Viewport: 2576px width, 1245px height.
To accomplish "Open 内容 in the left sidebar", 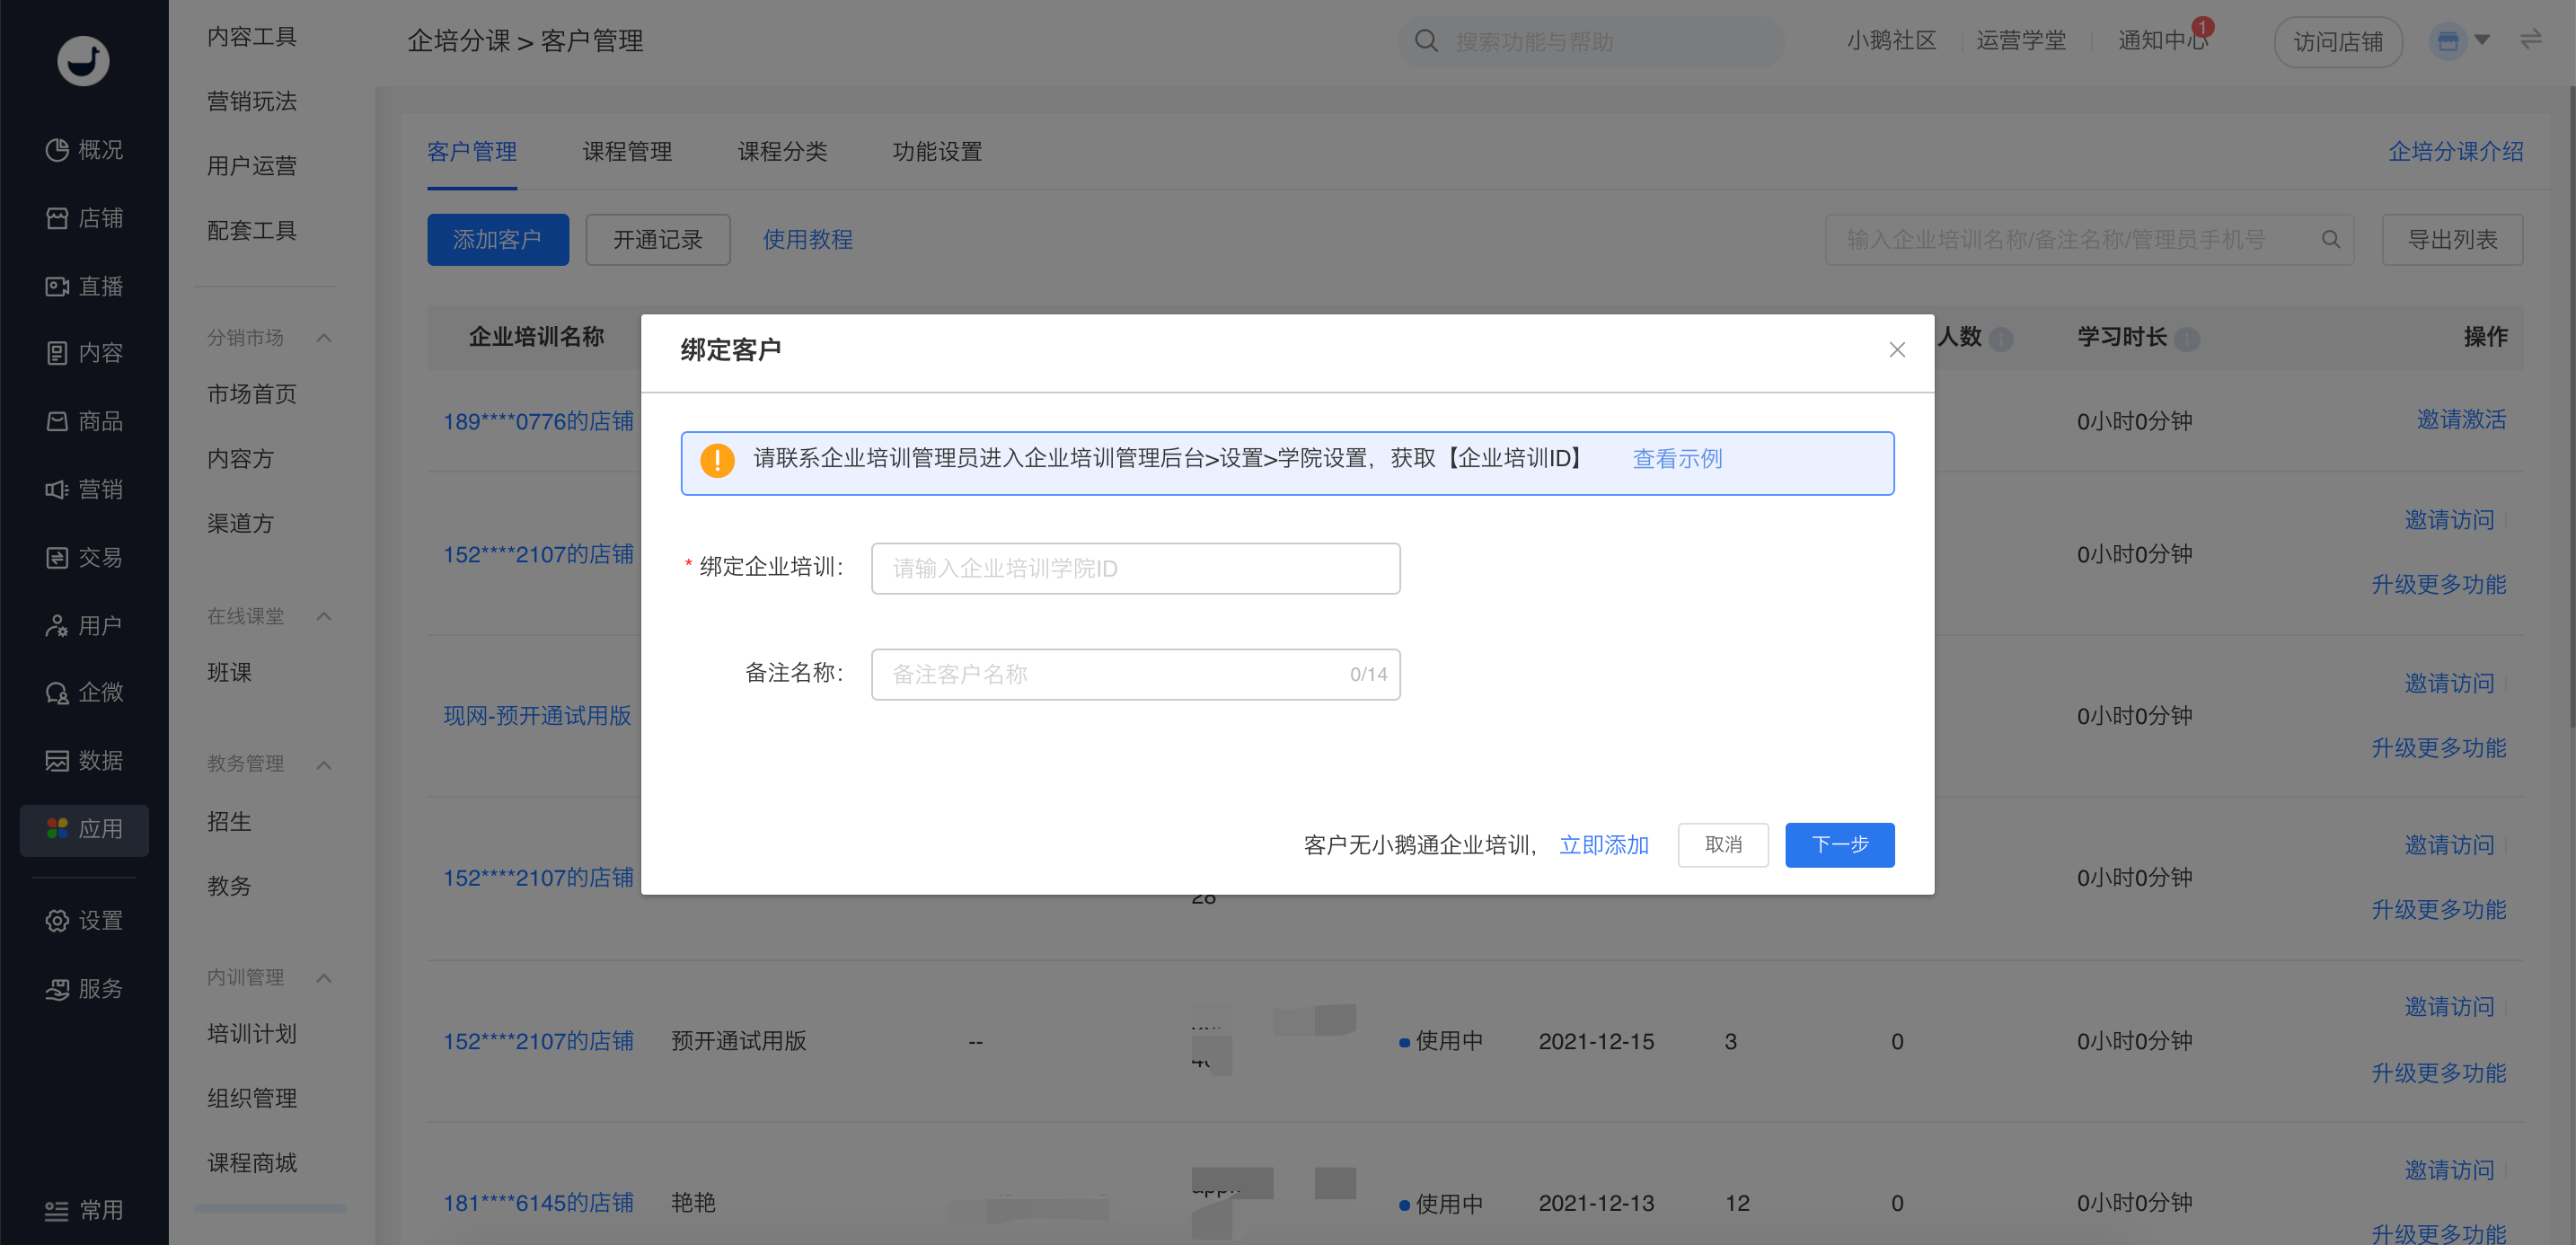I will [x=84, y=353].
